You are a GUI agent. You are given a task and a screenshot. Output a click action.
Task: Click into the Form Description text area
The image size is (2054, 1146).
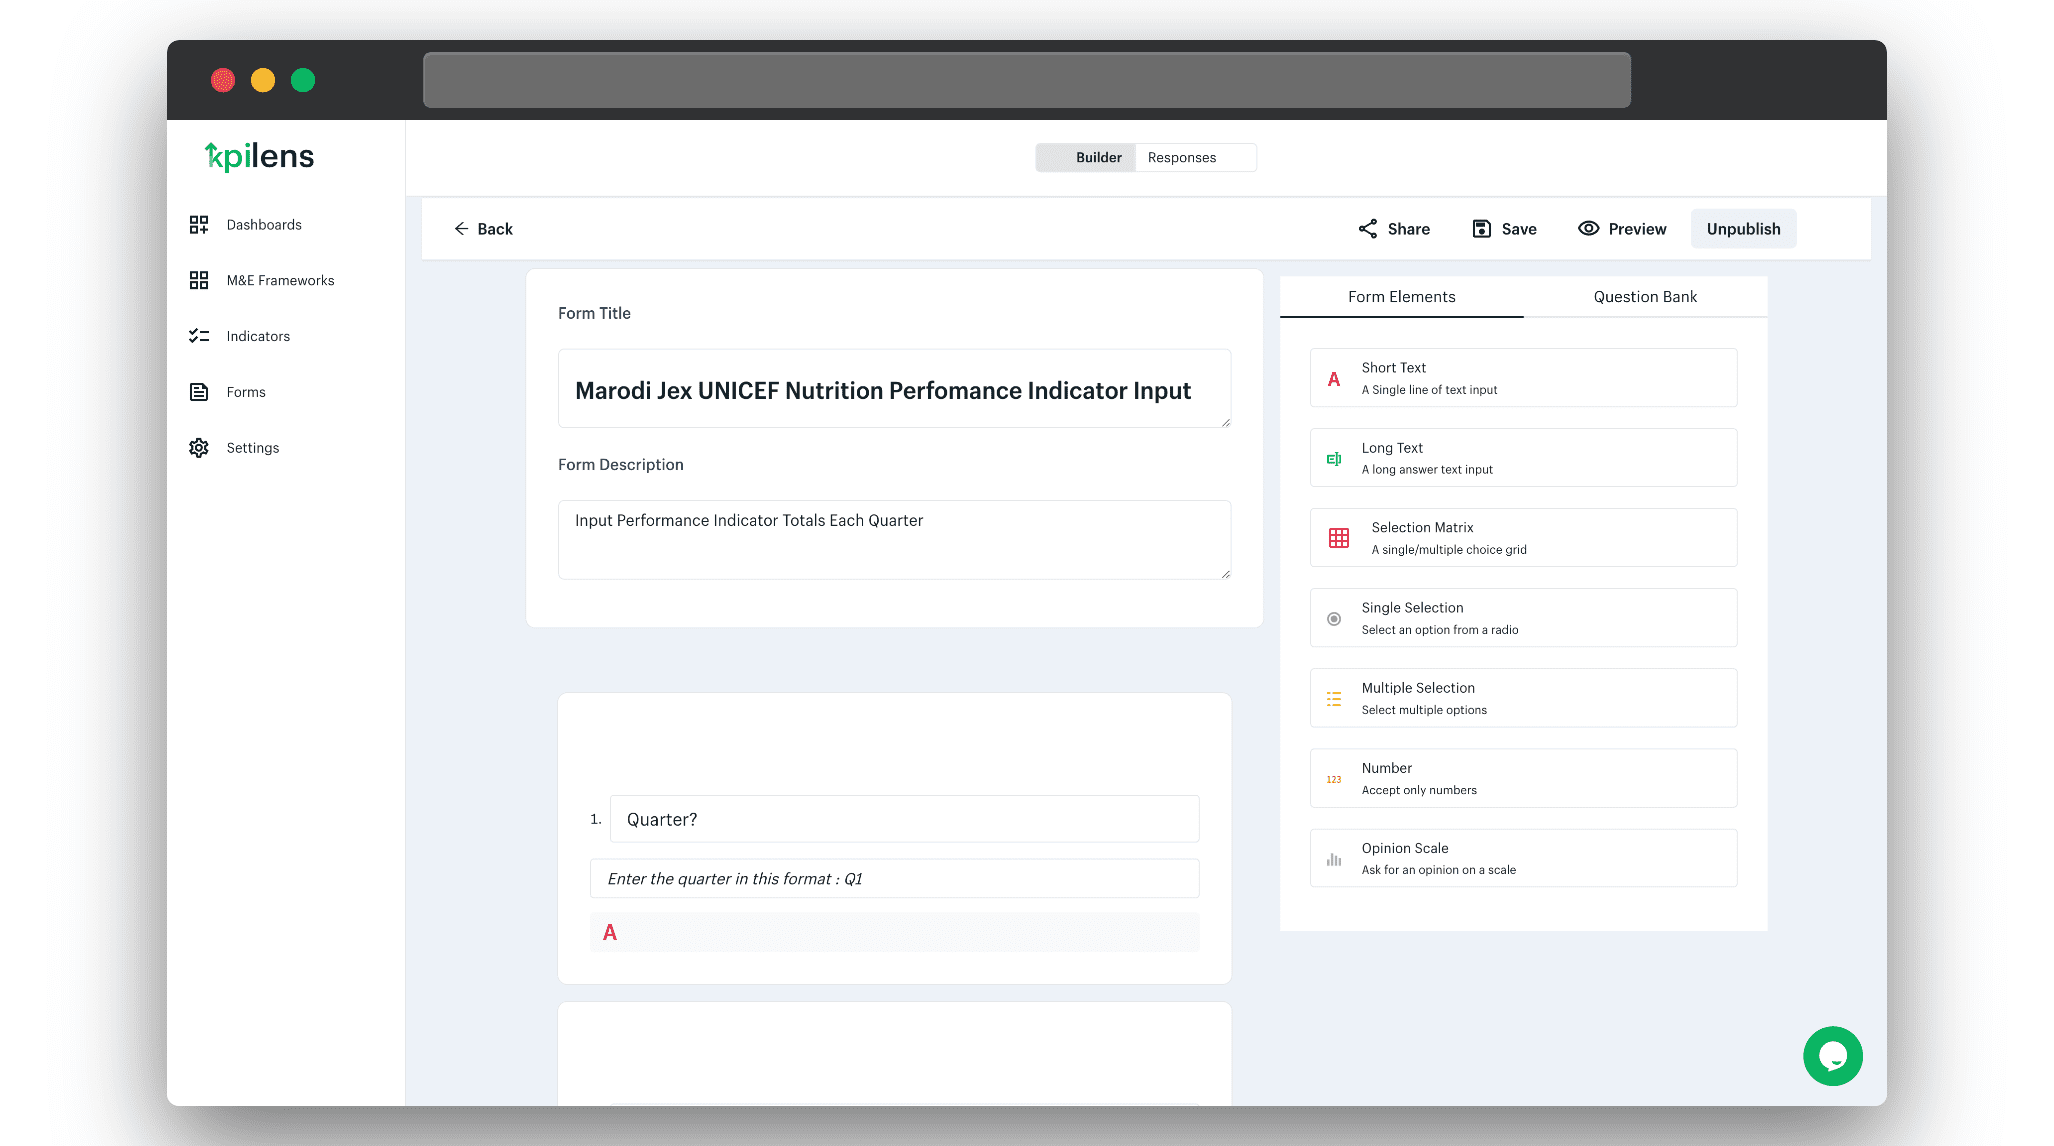pyautogui.click(x=893, y=540)
